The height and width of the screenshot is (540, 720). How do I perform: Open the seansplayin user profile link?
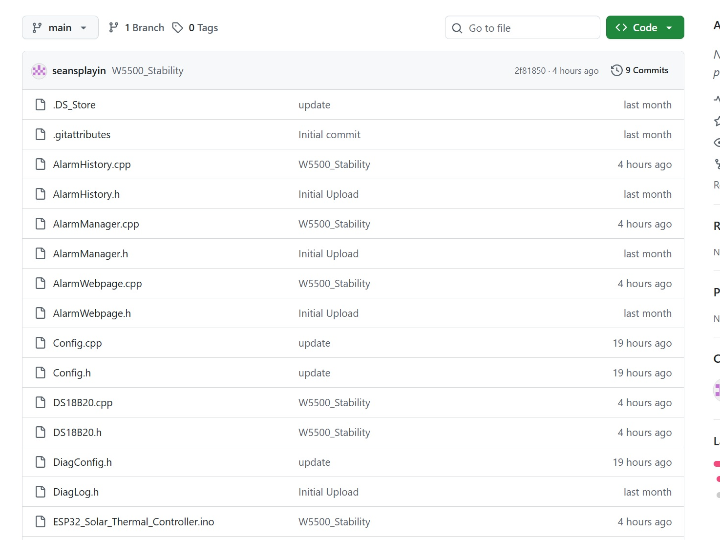(x=79, y=71)
